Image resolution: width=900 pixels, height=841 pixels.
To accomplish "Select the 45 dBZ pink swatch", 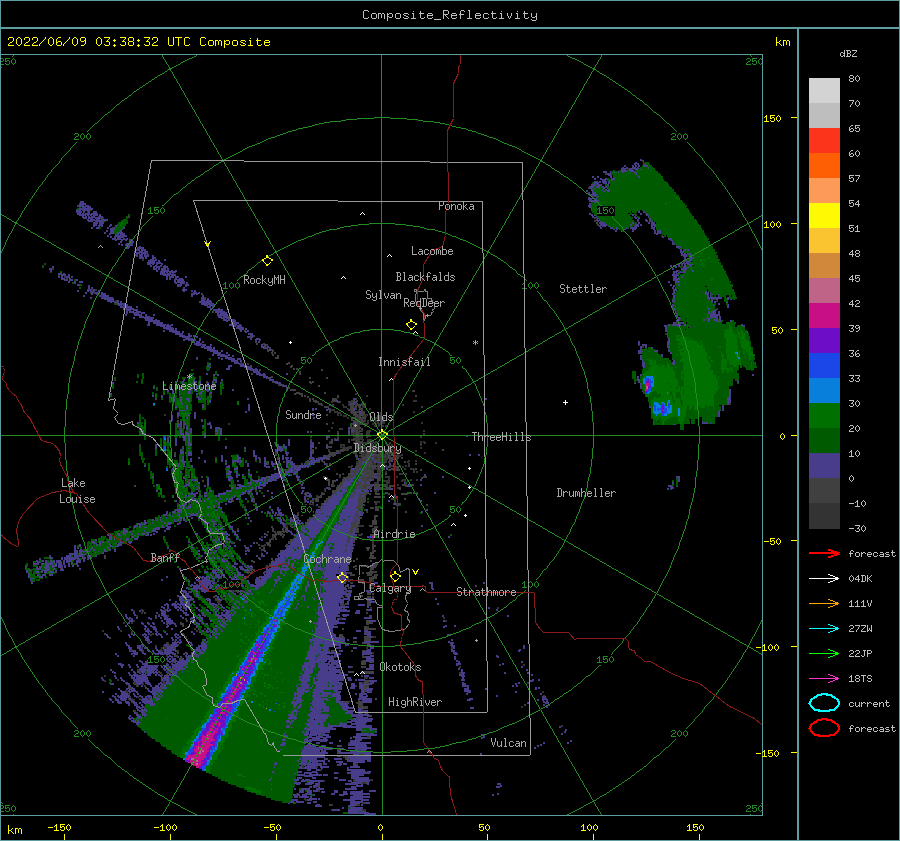I will 824,290.
